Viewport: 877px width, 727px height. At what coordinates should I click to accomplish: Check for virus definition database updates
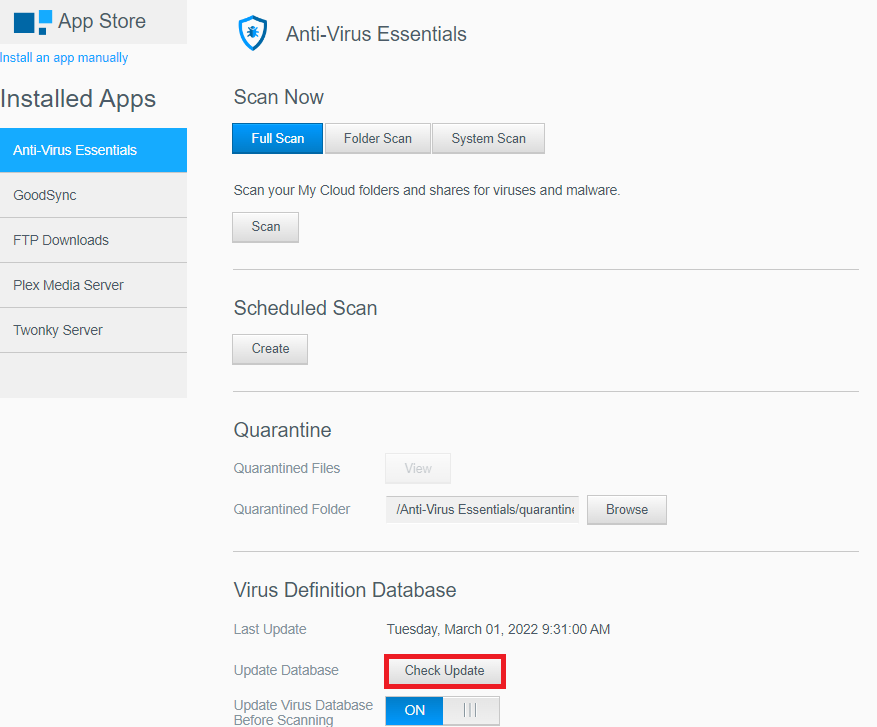[444, 671]
